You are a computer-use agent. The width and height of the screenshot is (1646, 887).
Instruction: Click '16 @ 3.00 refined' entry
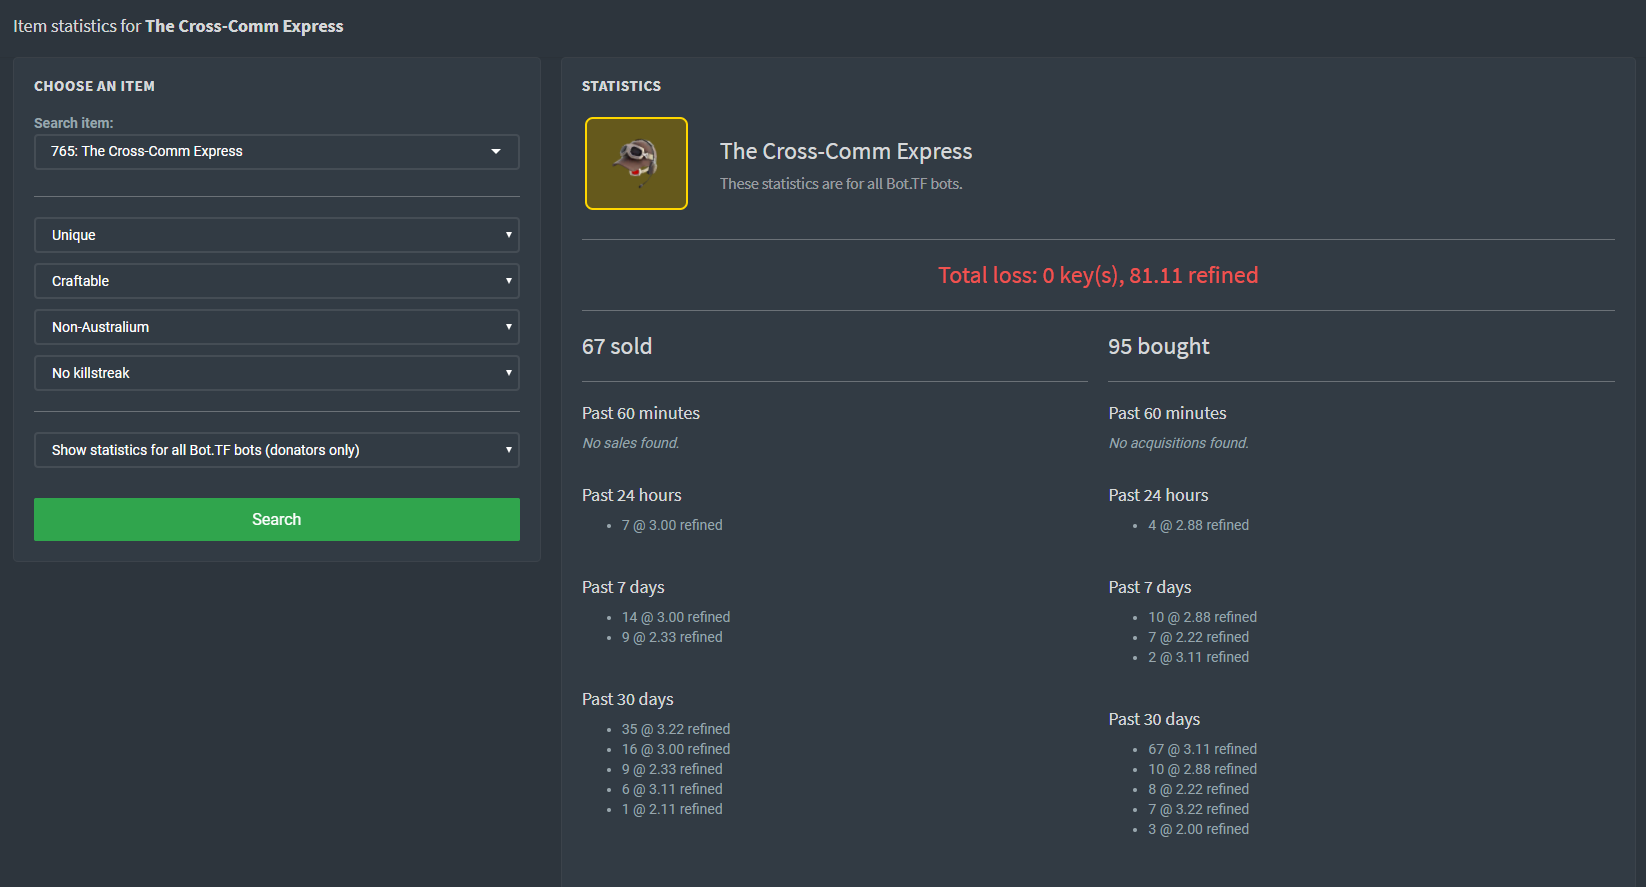[x=676, y=749]
